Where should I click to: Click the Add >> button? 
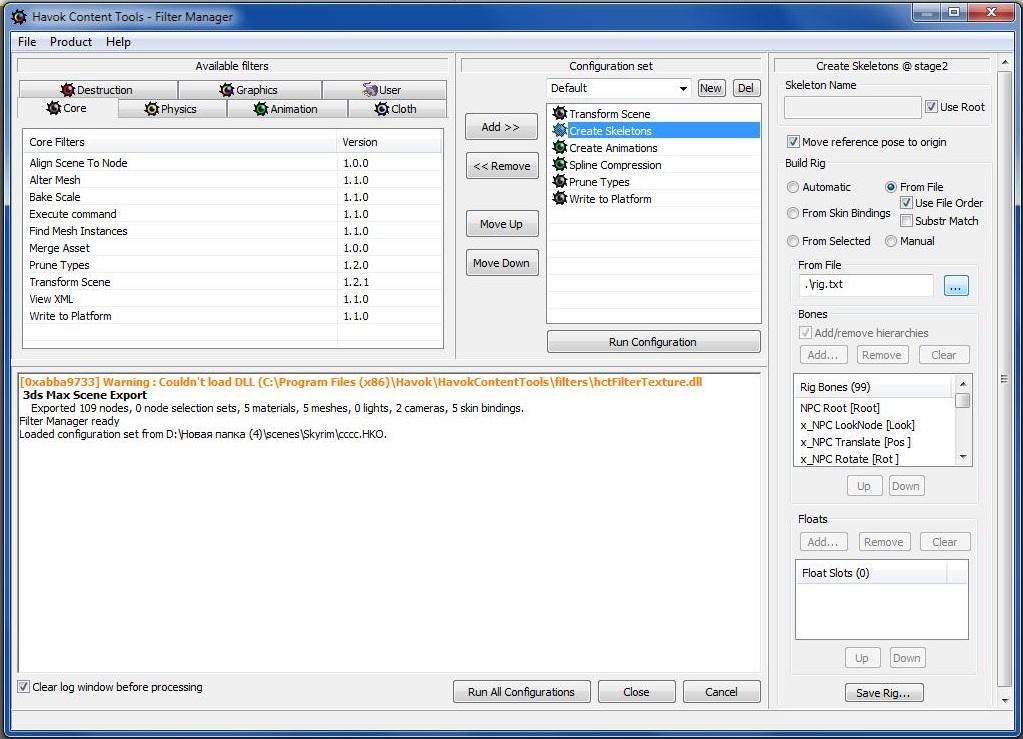(x=501, y=127)
